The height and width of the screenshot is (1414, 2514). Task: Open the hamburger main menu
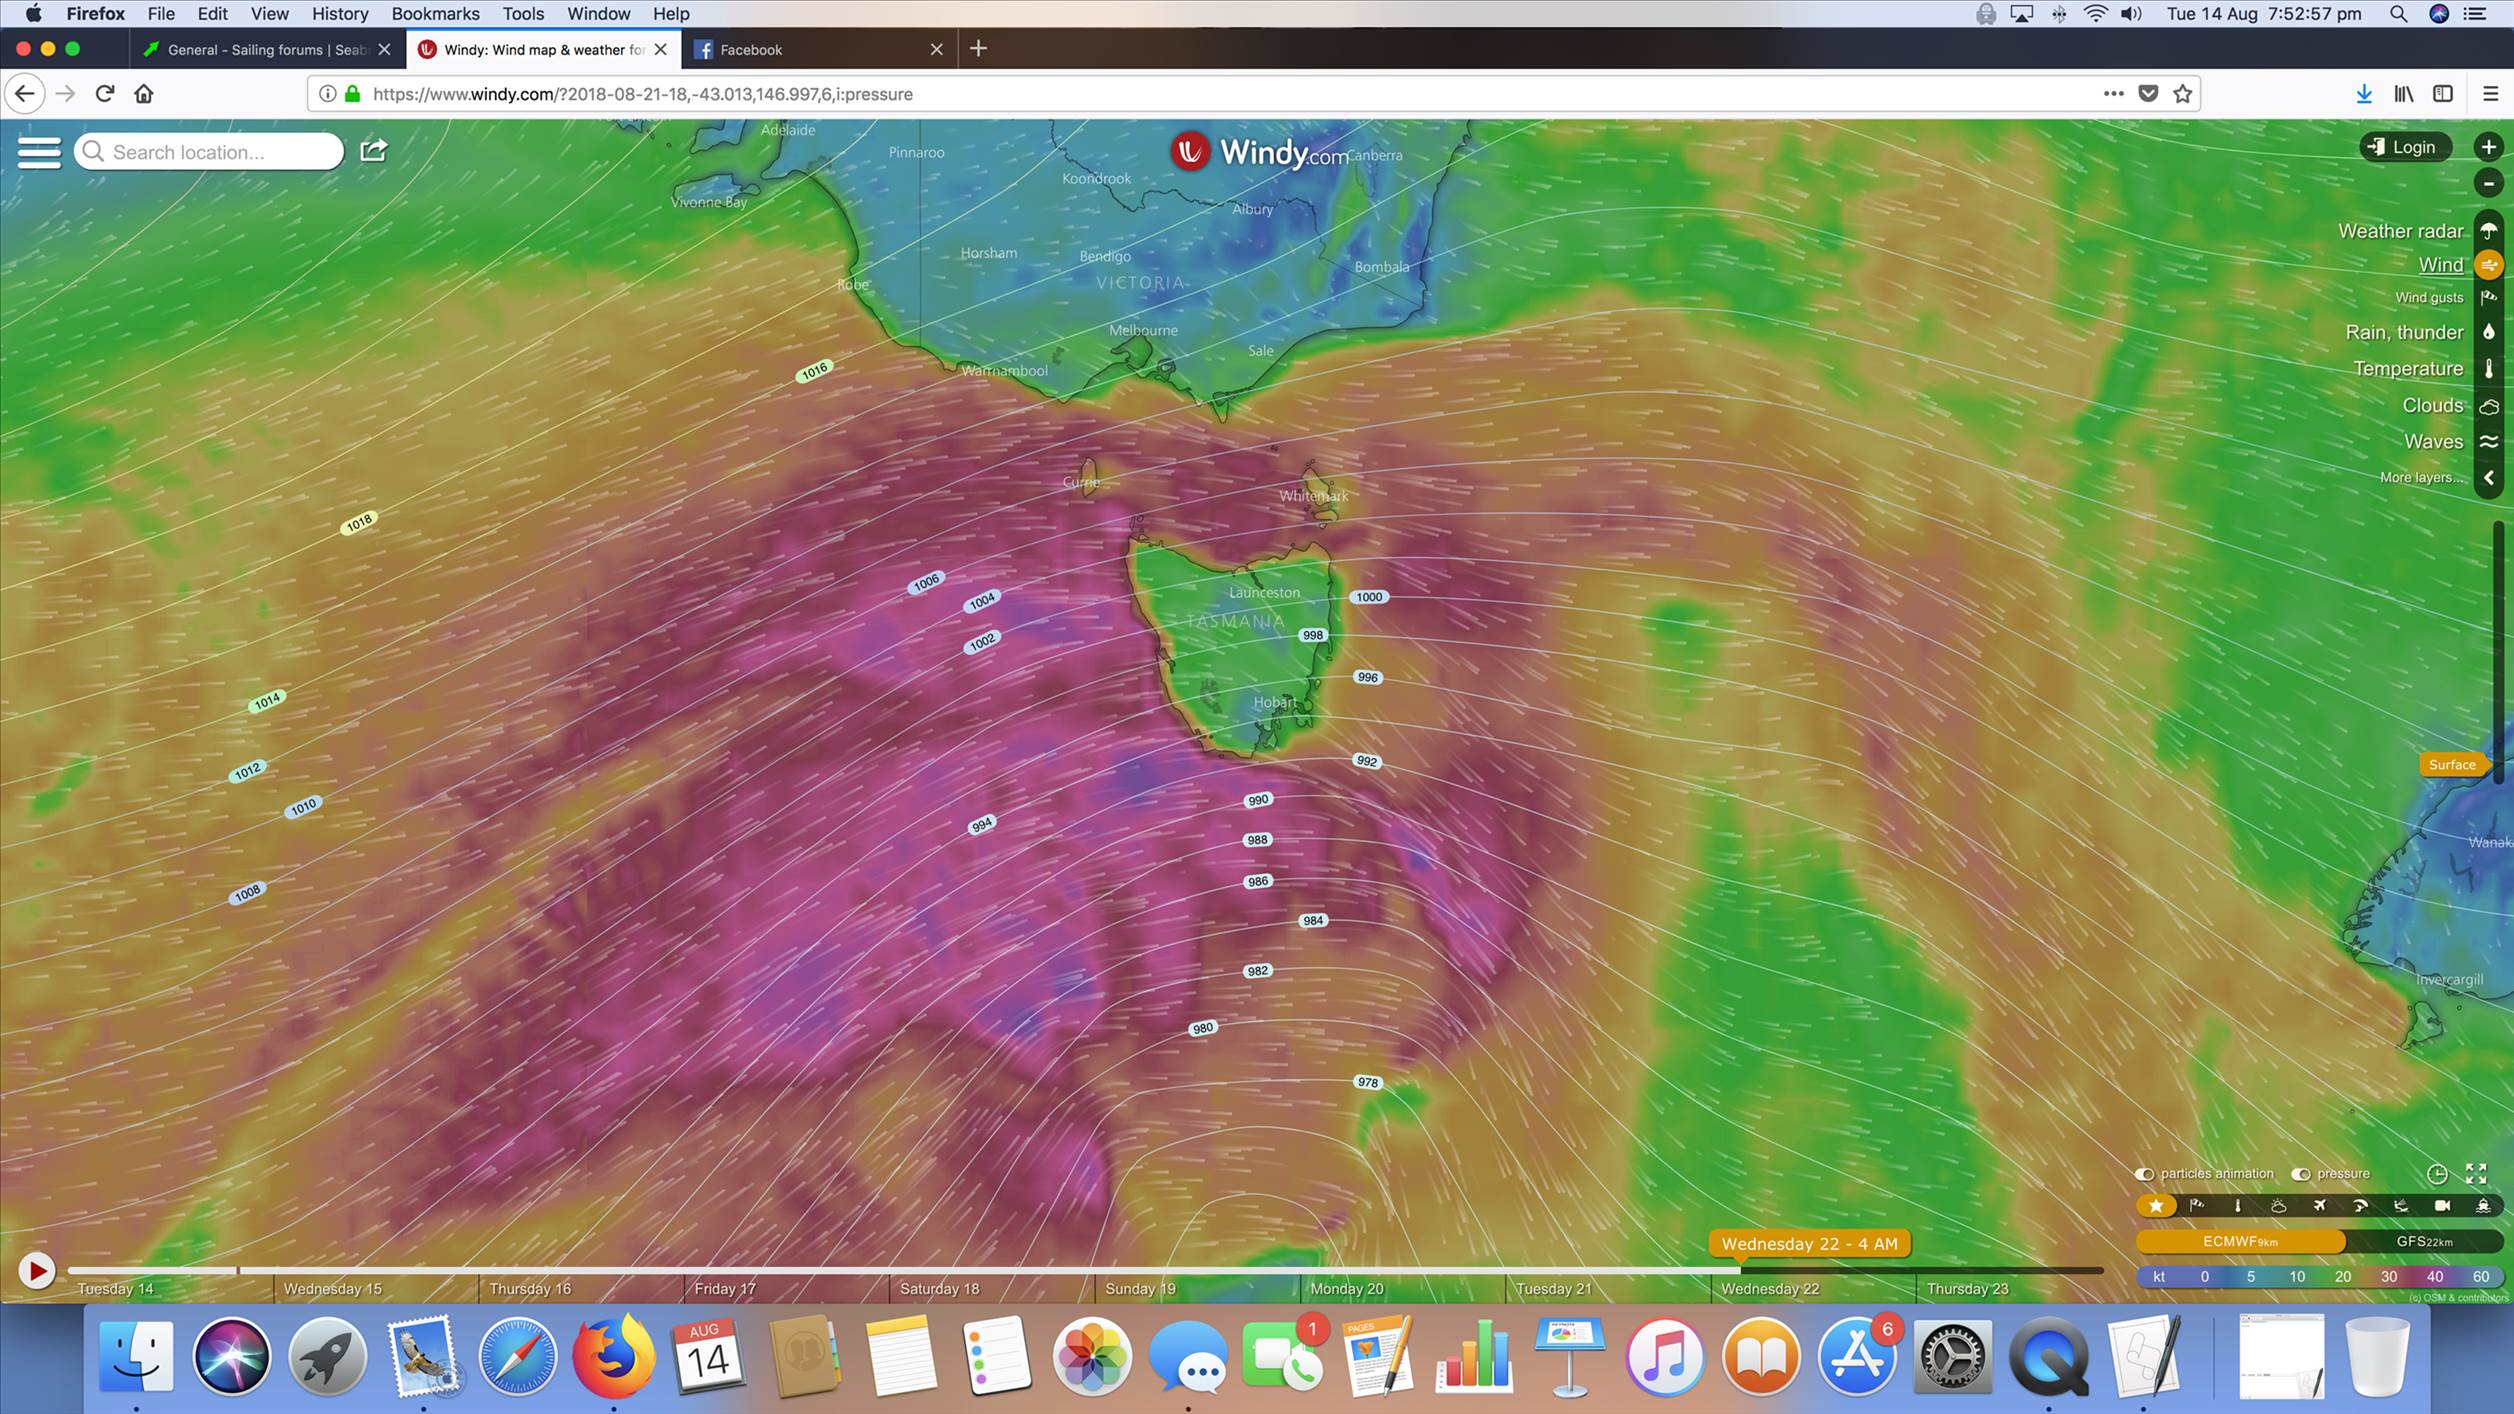click(39, 152)
